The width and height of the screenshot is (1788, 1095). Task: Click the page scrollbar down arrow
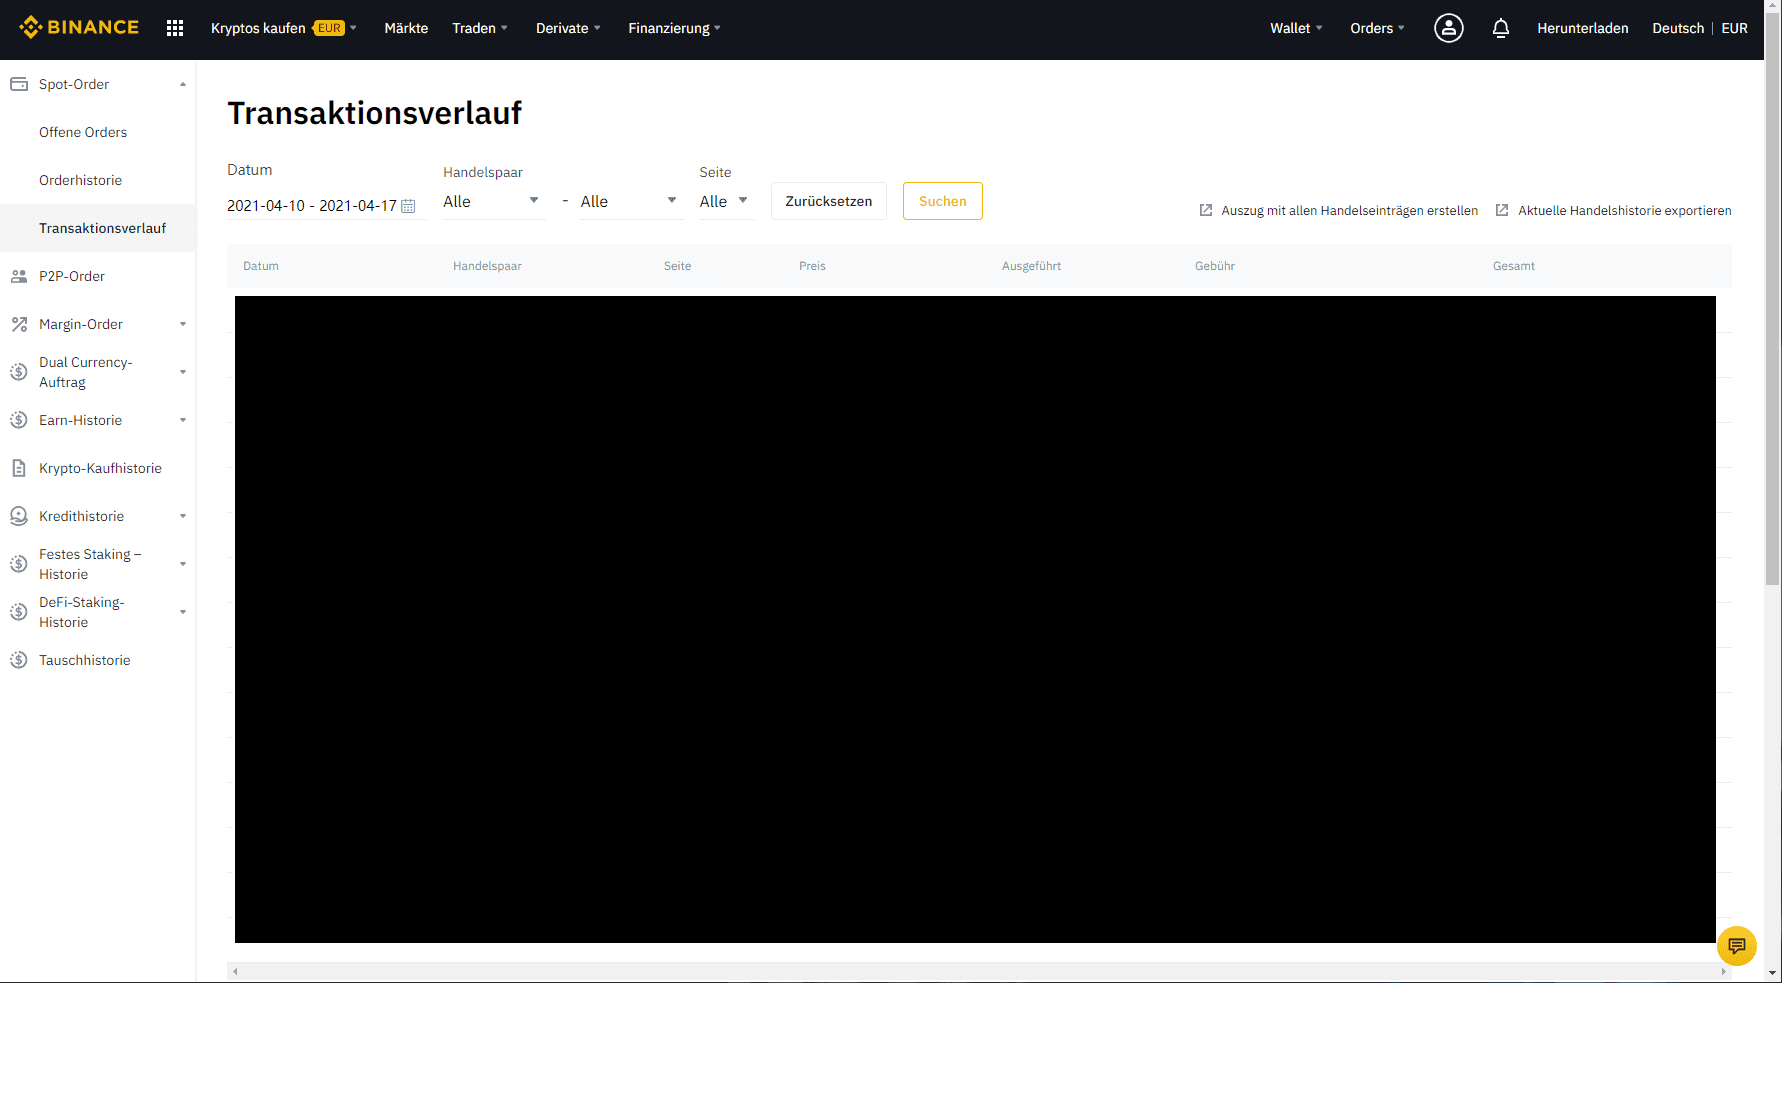[1773, 973]
